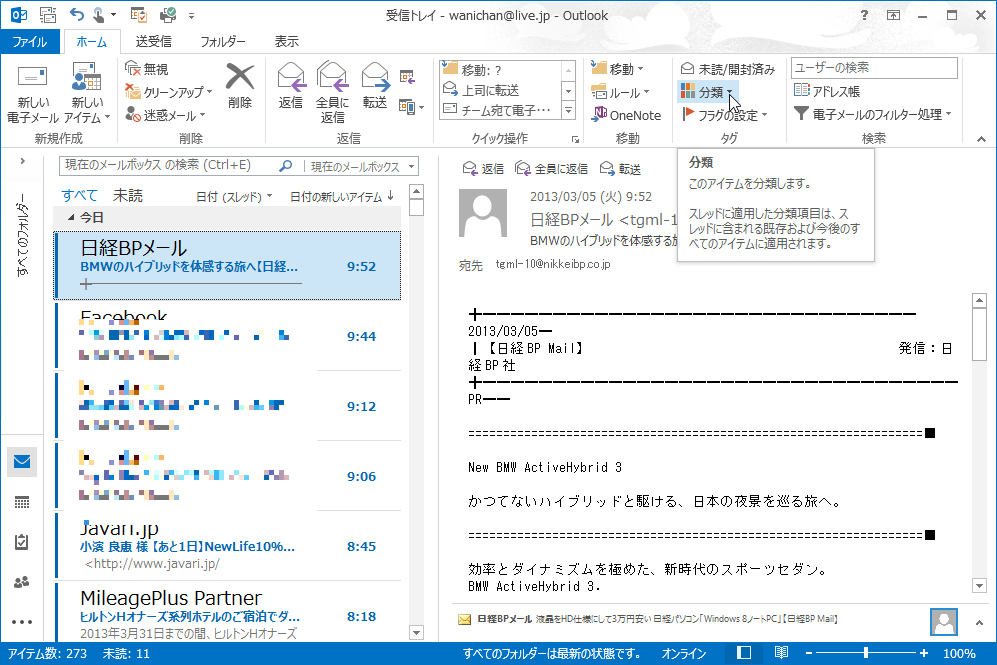Switch to Calendar view in navigation
997x665 pixels.
coord(22,503)
